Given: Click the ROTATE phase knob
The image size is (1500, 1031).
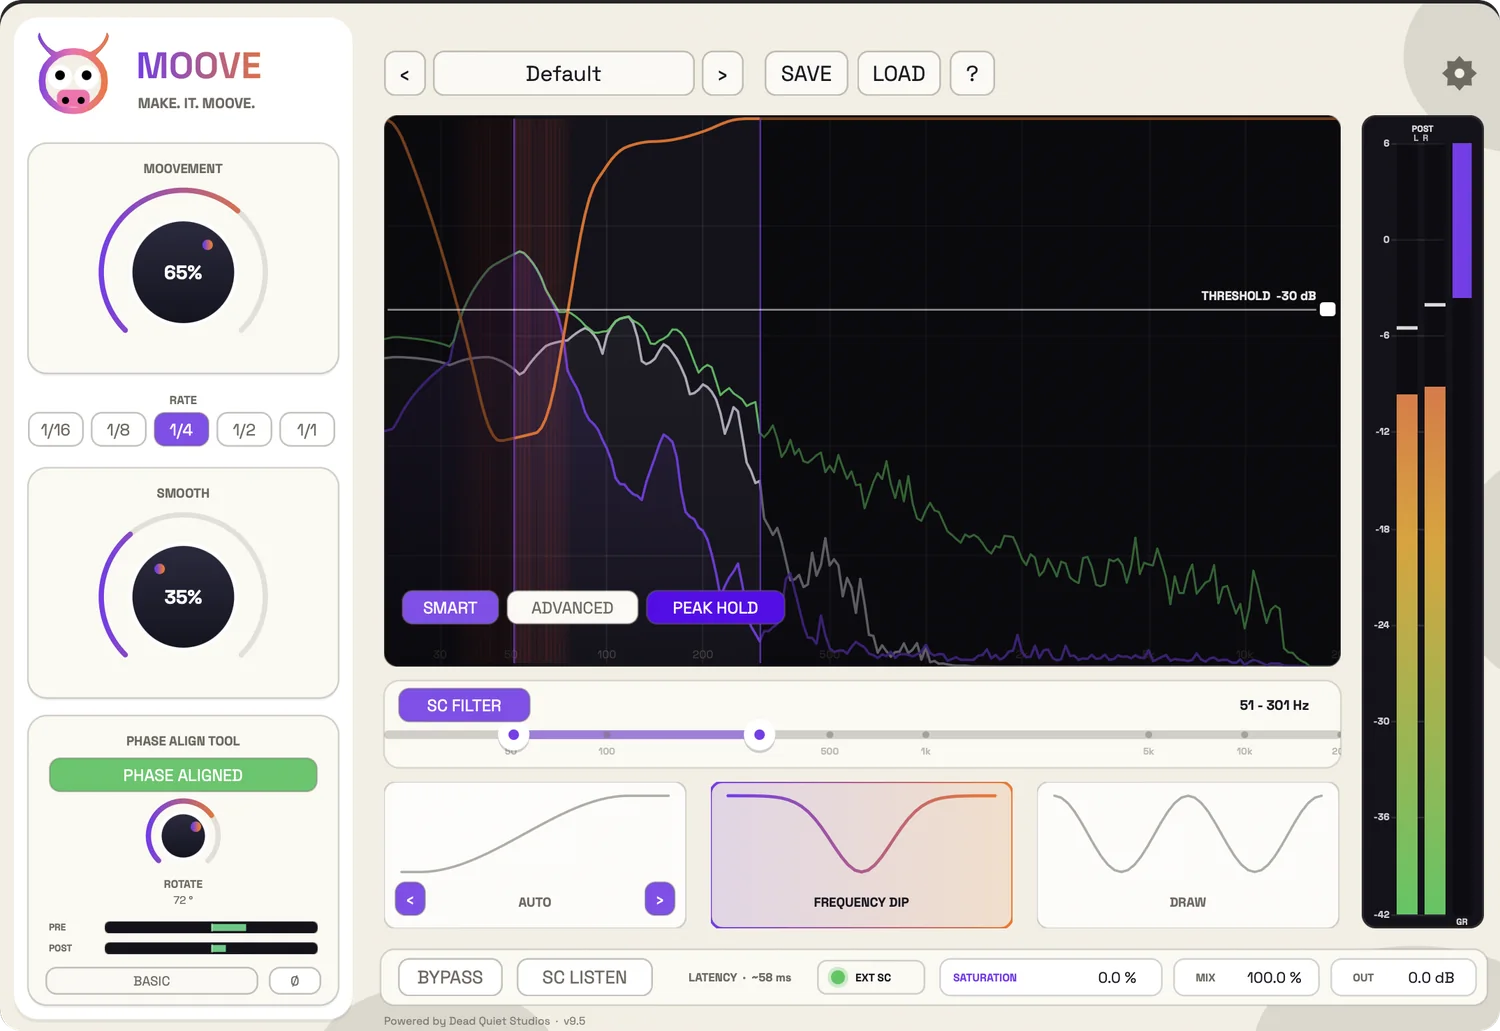Looking at the screenshot, I should tap(183, 835).
